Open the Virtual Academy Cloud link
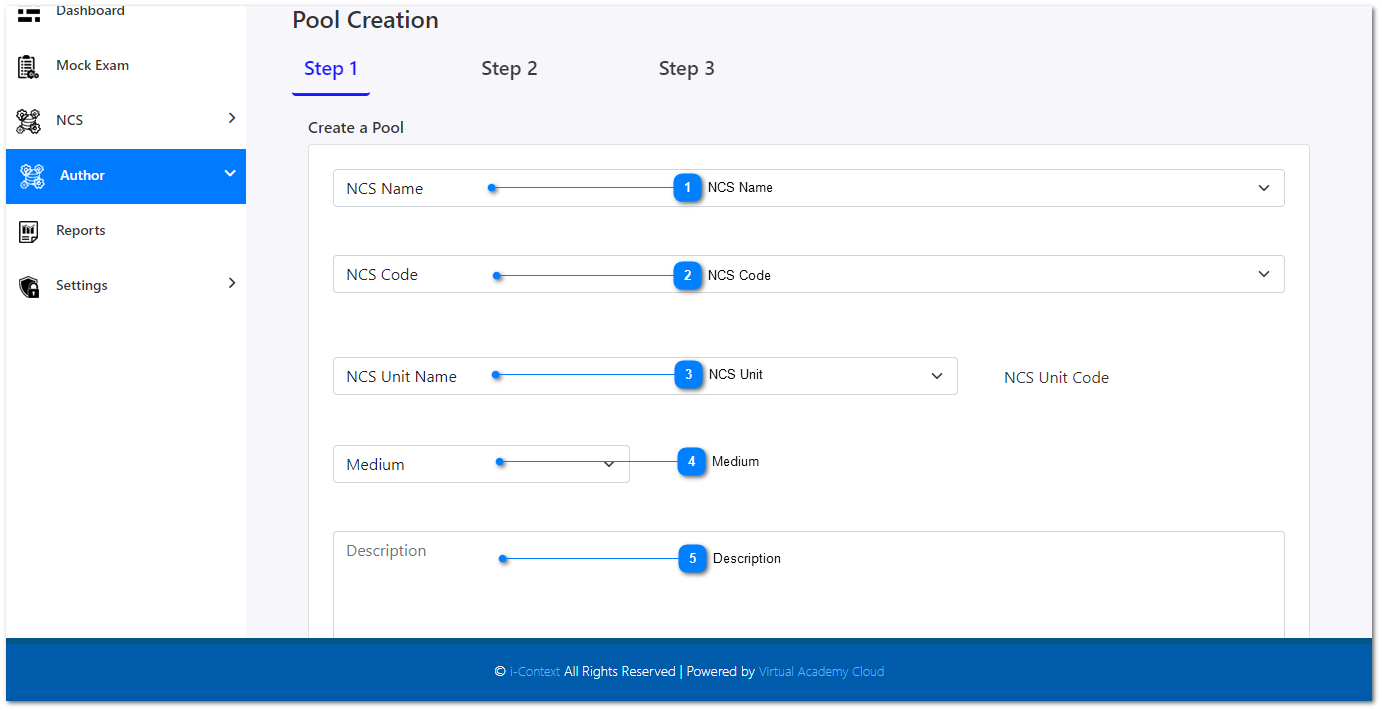The width and height of the screenshot is (1382, 711). click(821, 672)
